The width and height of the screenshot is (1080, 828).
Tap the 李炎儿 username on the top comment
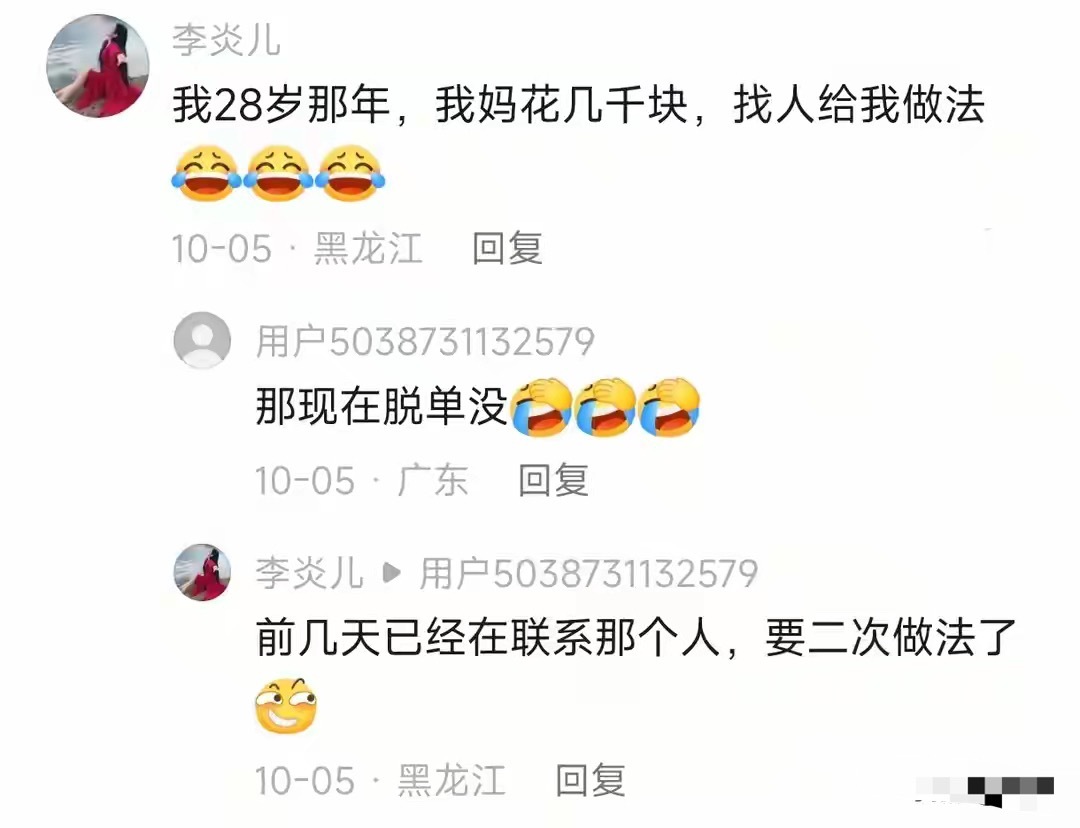(x=226, y=40)
